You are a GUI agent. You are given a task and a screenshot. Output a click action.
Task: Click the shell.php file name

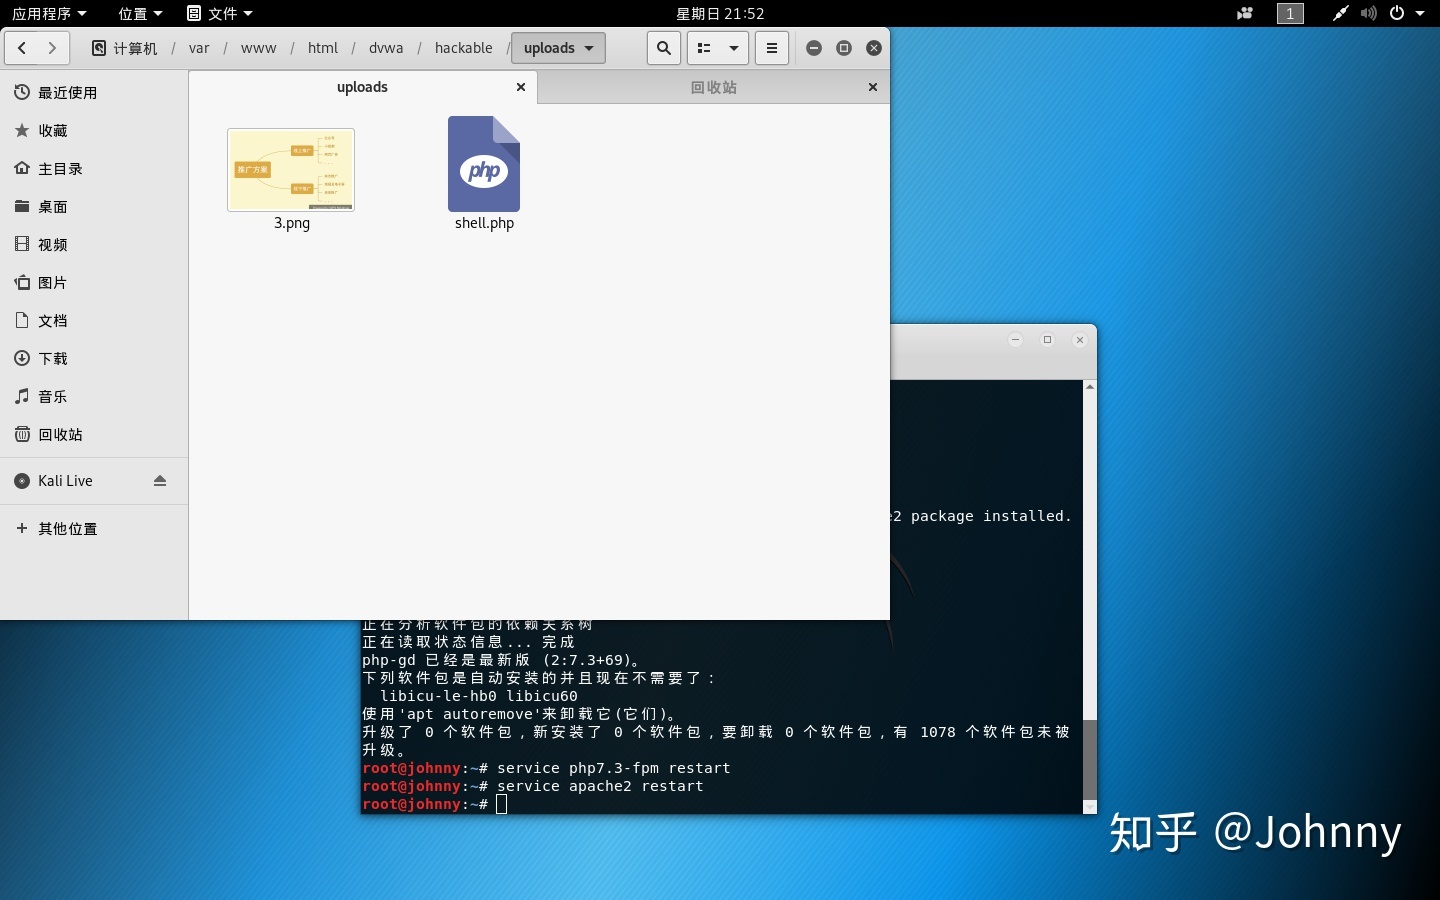484,223
